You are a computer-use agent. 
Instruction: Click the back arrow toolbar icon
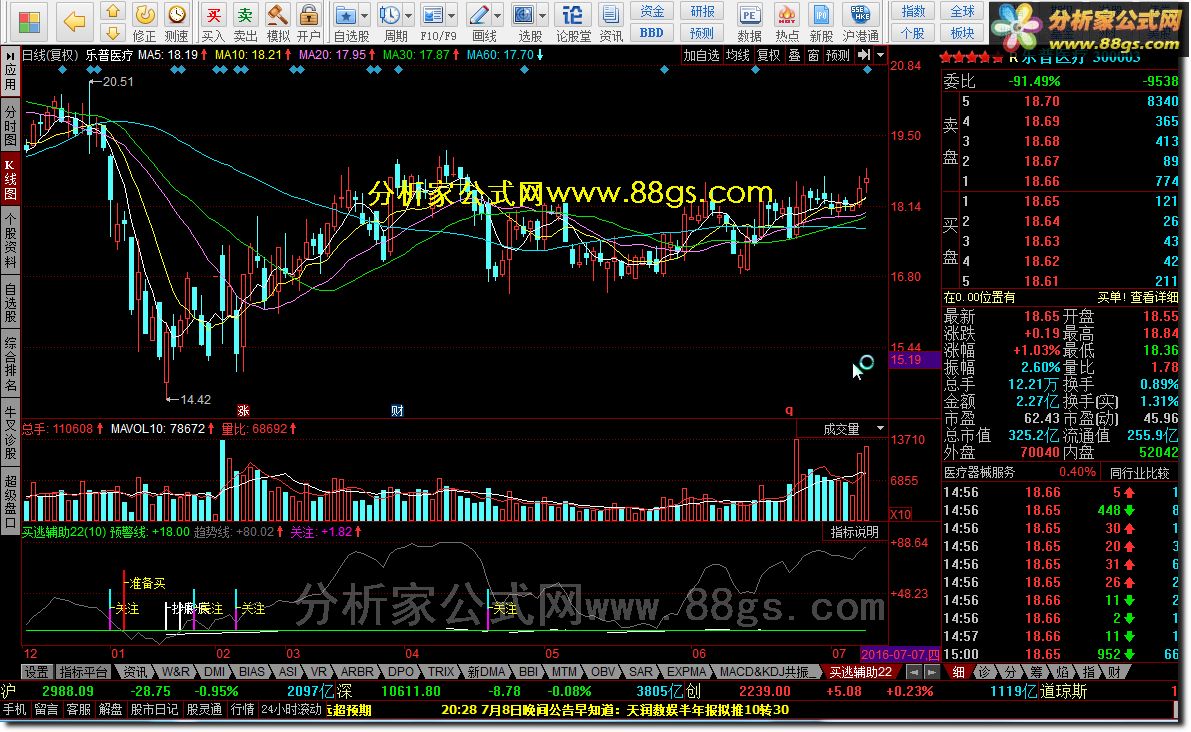(x=74, y=21)
